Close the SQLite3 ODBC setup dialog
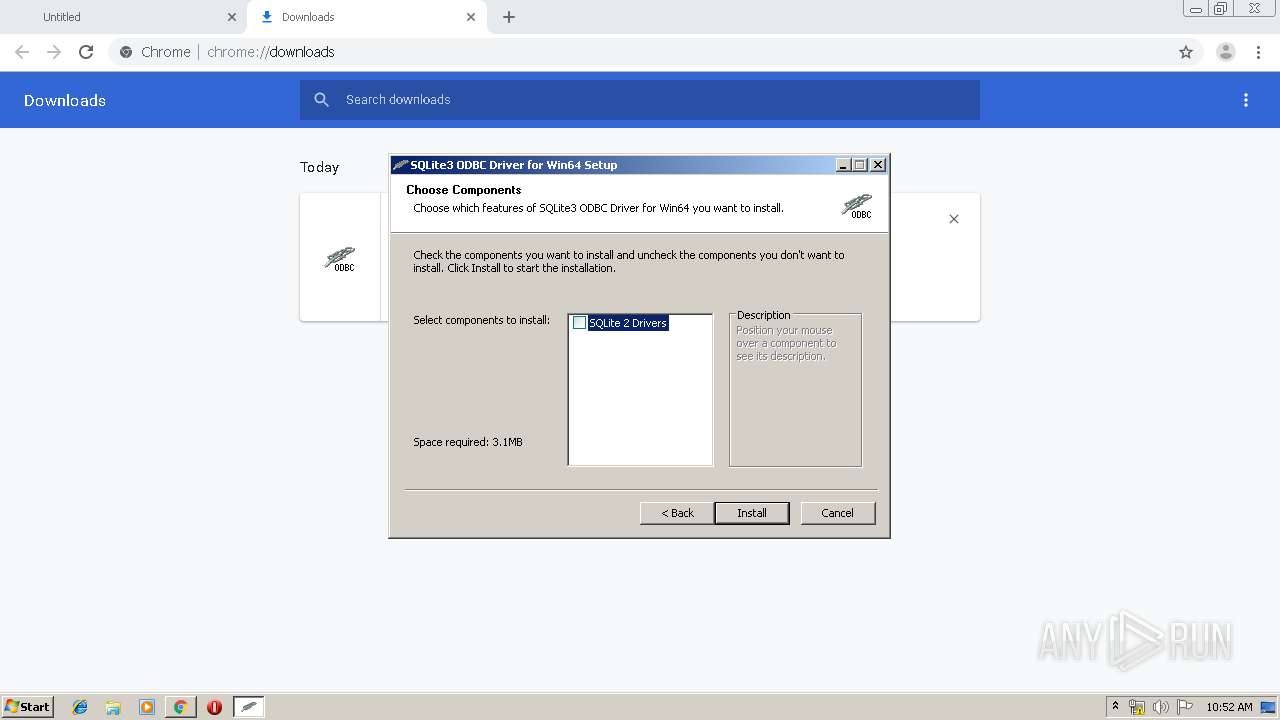The height and width of the screenshot is (720, 1280). click(x=878, y=165)
